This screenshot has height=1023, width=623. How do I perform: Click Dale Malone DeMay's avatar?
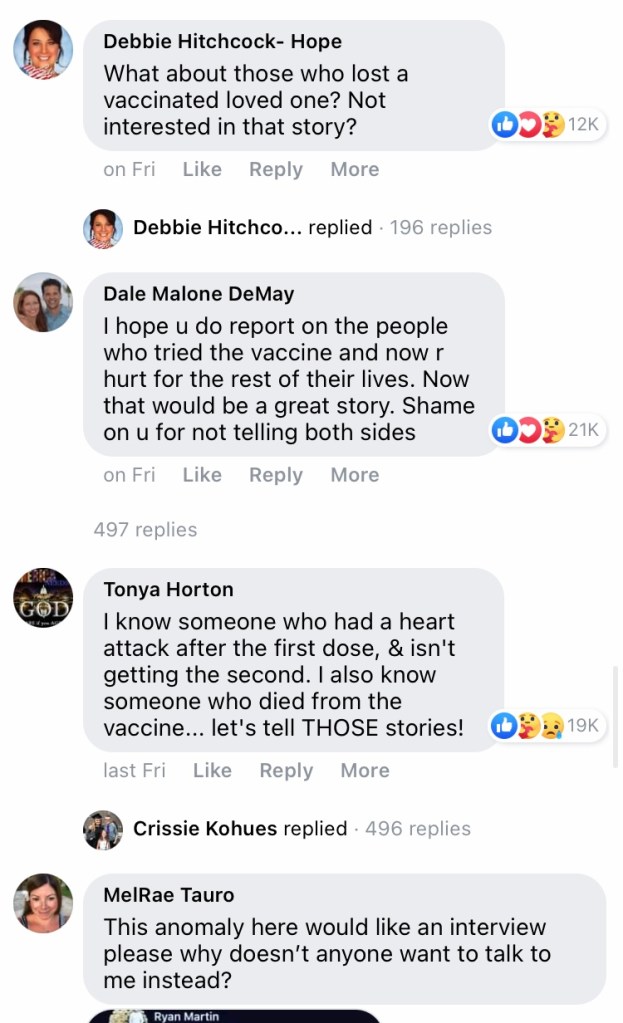point(43,302)
